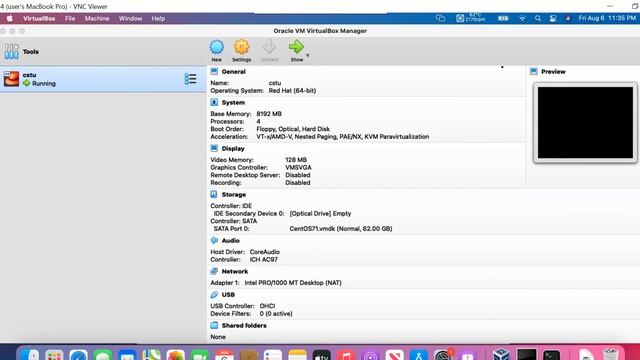This screenshot has width=640, height=360.
Task: Click the USB section icon
Action: click(214, 294)
